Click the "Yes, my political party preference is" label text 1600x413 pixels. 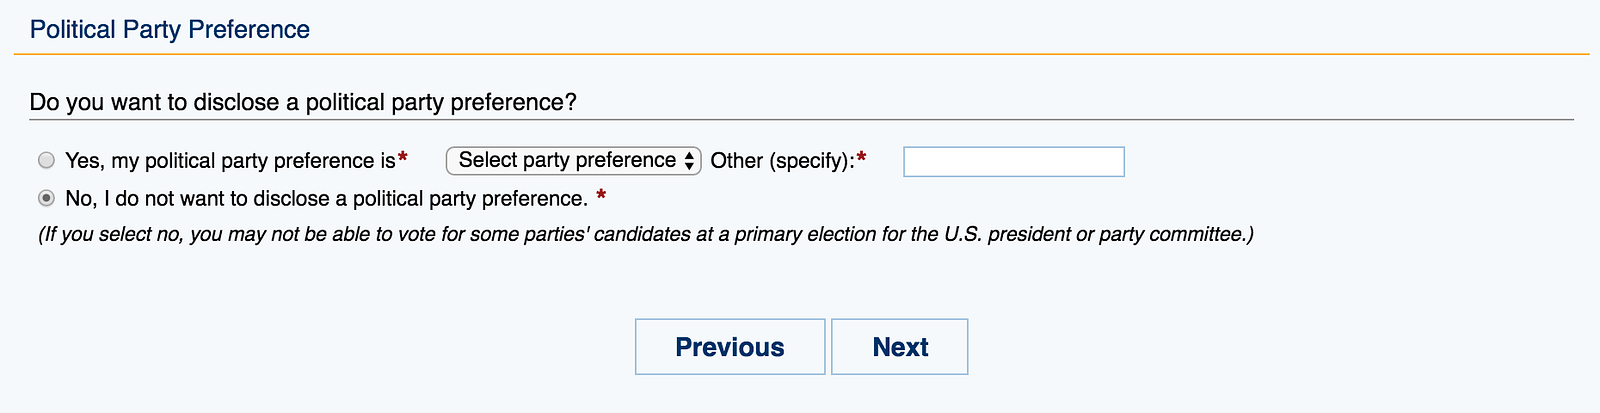pyautogui.click(x=230, y=161)
